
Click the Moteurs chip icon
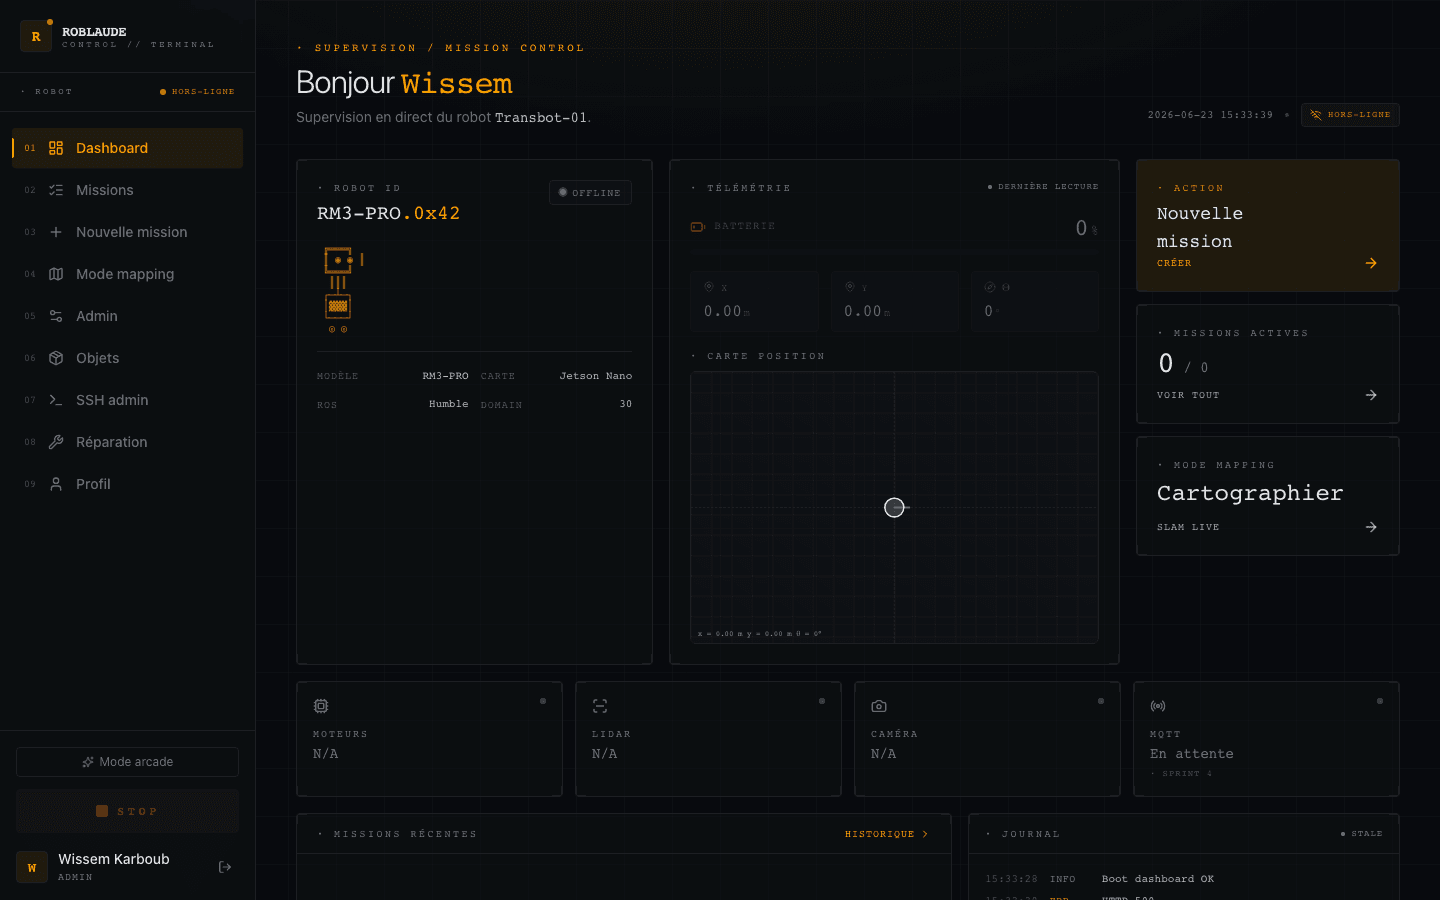tap(321, 706)
